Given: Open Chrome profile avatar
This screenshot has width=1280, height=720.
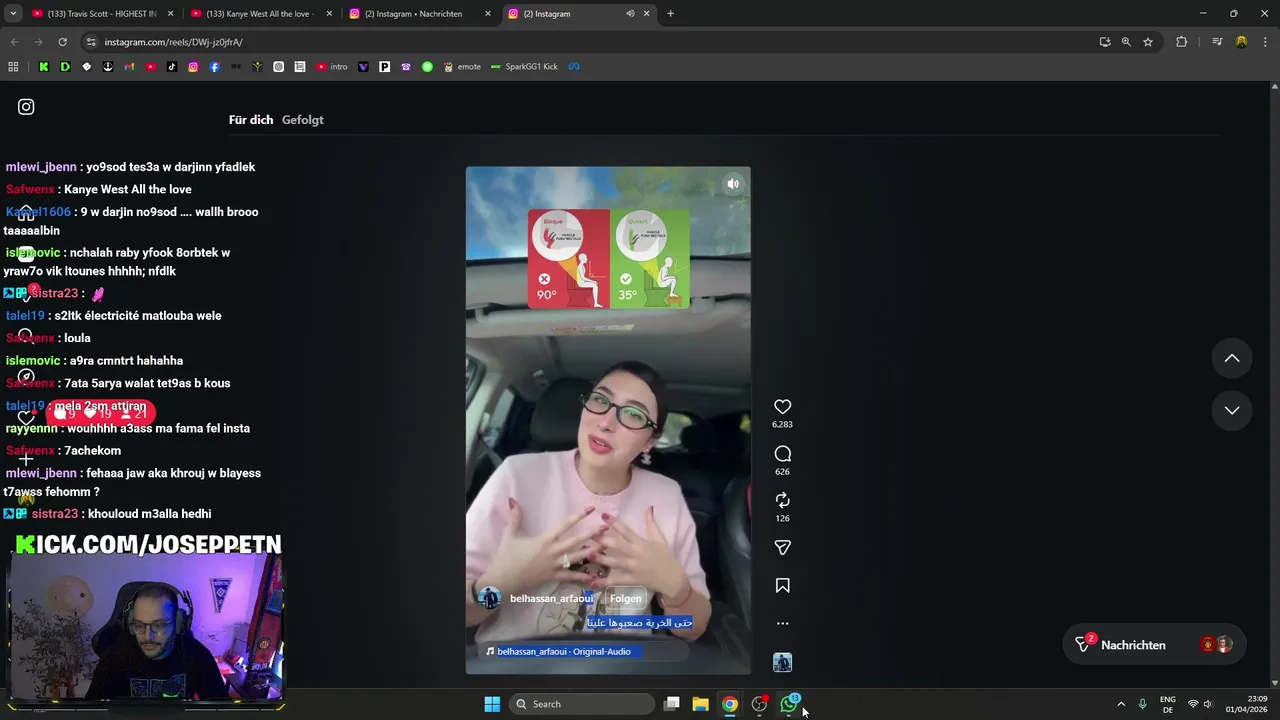Looking at the screenshot, I should coord(1241,42).
